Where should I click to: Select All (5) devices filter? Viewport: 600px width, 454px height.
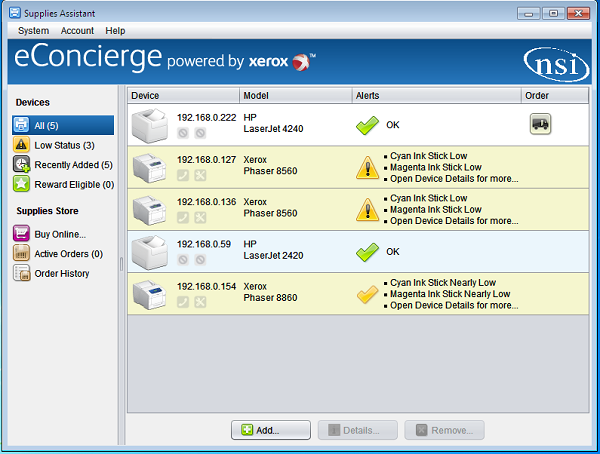point(63,125)
